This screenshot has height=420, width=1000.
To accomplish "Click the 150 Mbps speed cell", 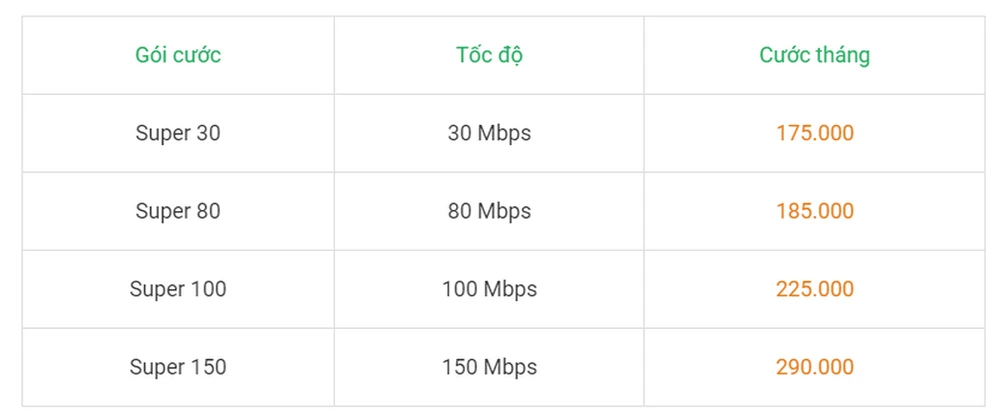I will point(489,367).
